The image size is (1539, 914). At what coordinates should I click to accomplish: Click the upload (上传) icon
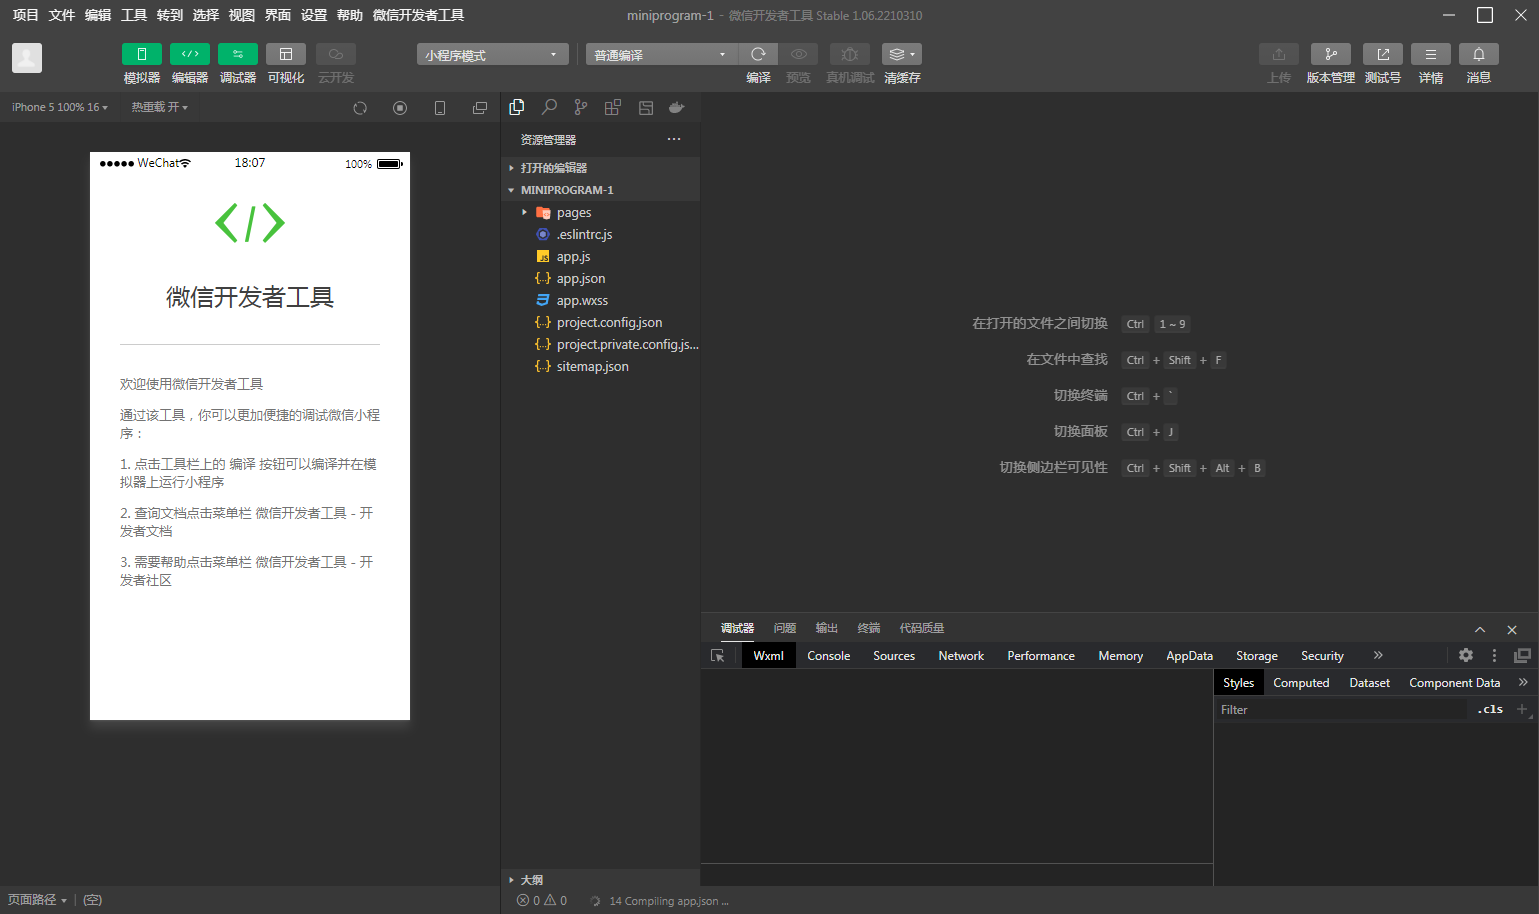(x=1279, y=54)
